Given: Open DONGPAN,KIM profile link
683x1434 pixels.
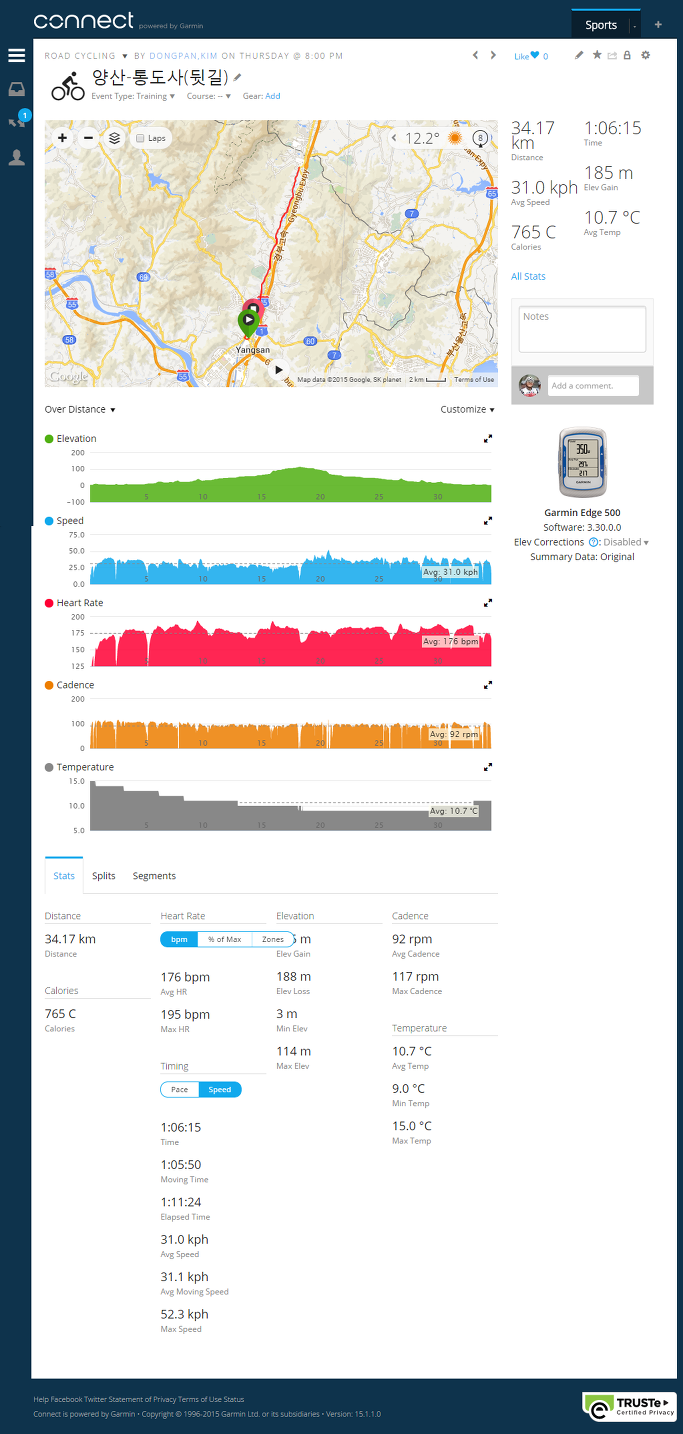Looking at the screenshot, I should pyautogui.click(x=182, y=56).
